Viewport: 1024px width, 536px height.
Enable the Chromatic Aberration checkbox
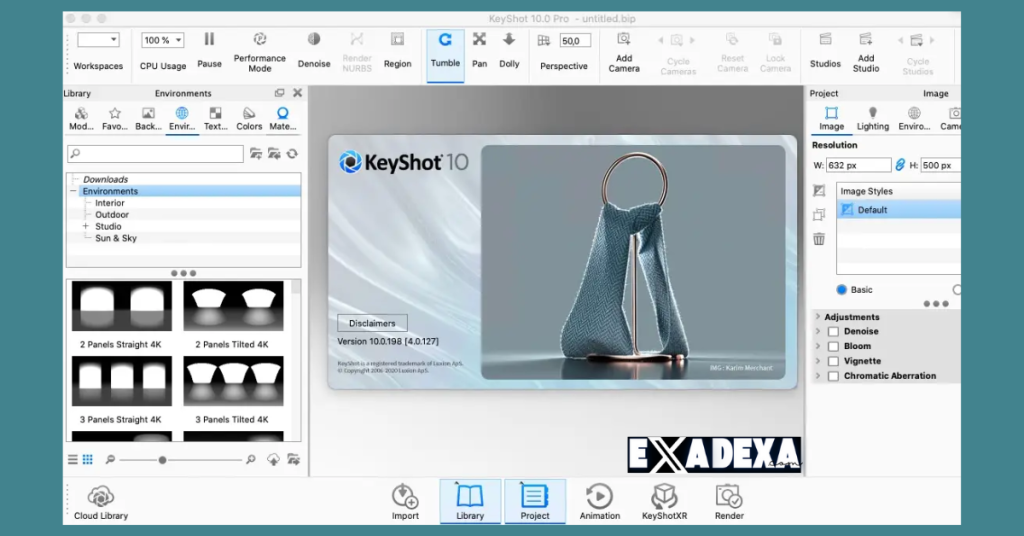click(x=833, y=376)
